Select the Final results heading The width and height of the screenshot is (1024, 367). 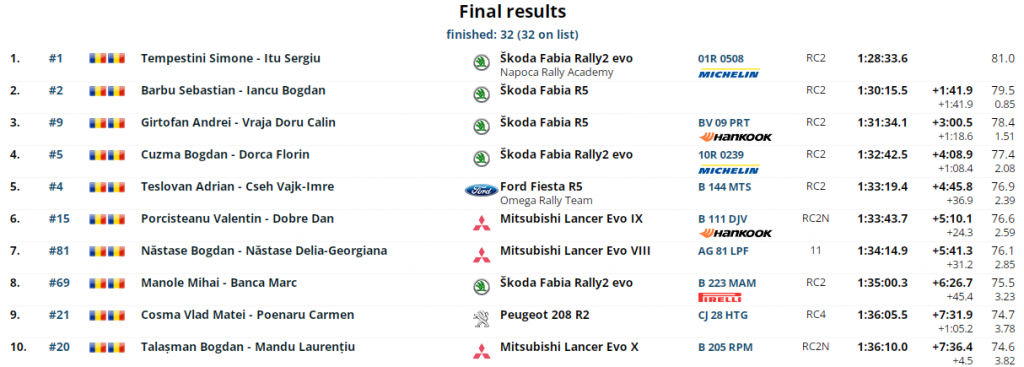(512, 12)
